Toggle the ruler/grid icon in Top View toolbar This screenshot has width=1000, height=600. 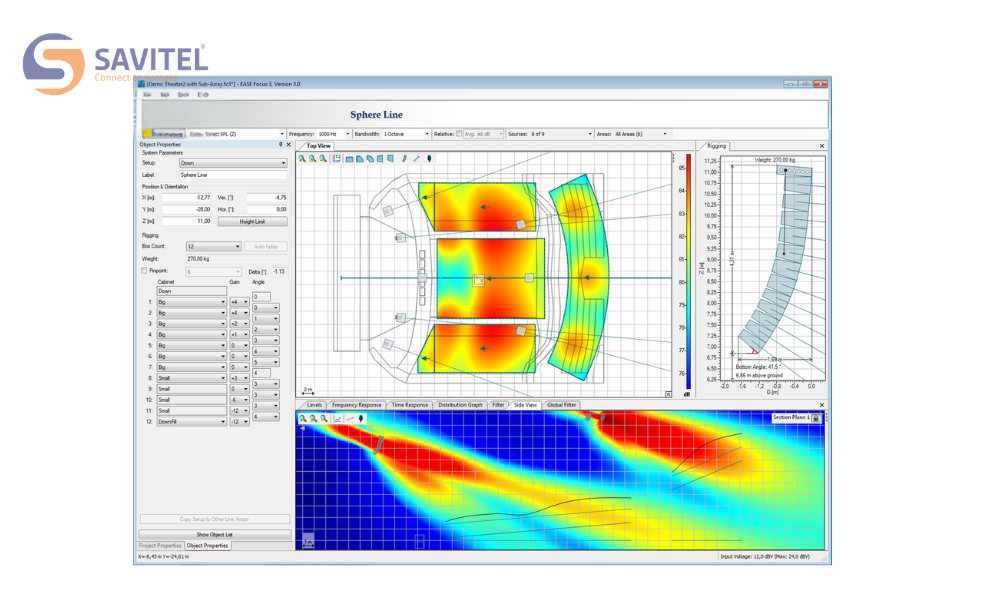337,159
